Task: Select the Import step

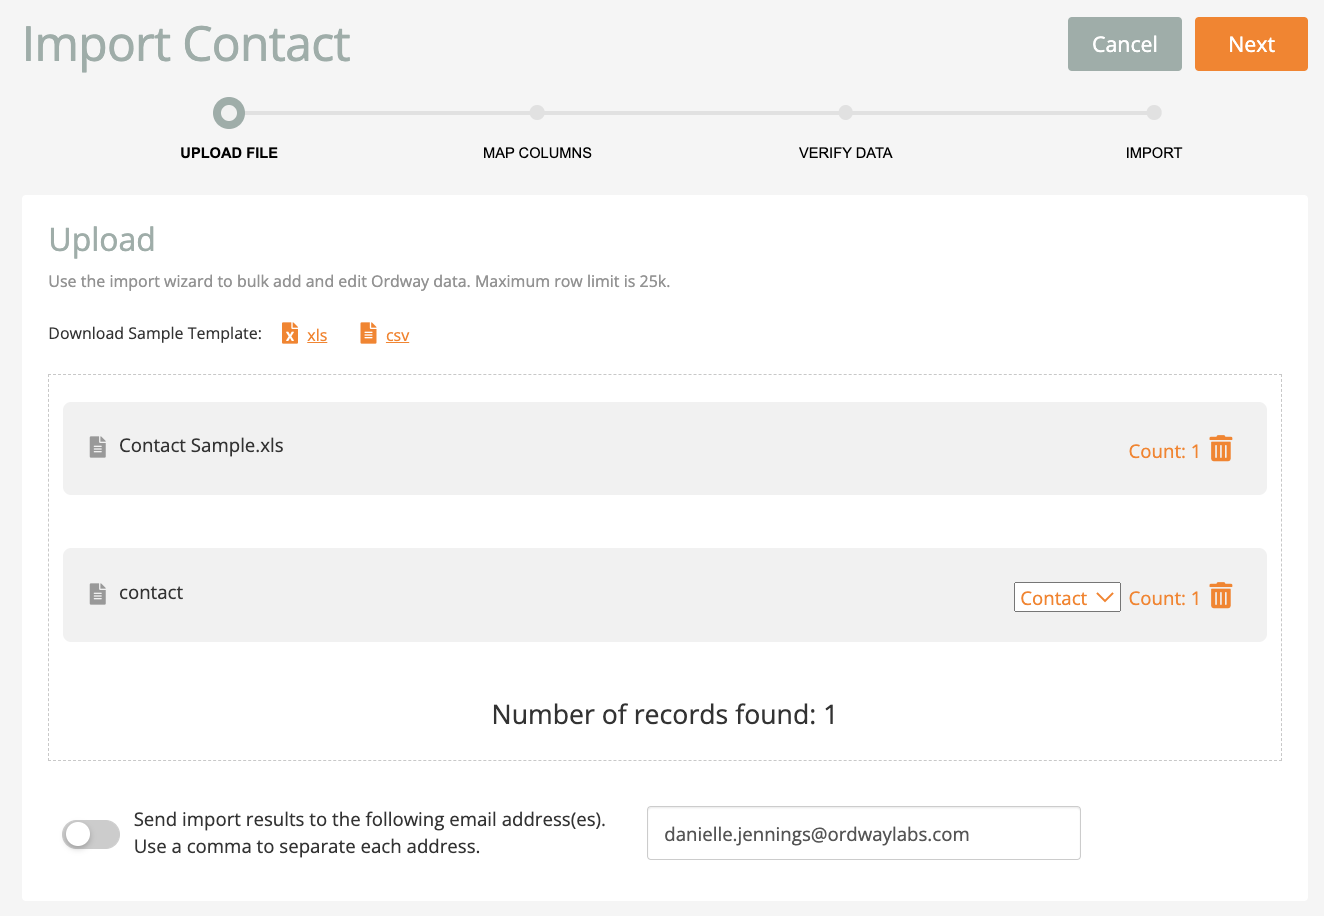Action: 1154,153
